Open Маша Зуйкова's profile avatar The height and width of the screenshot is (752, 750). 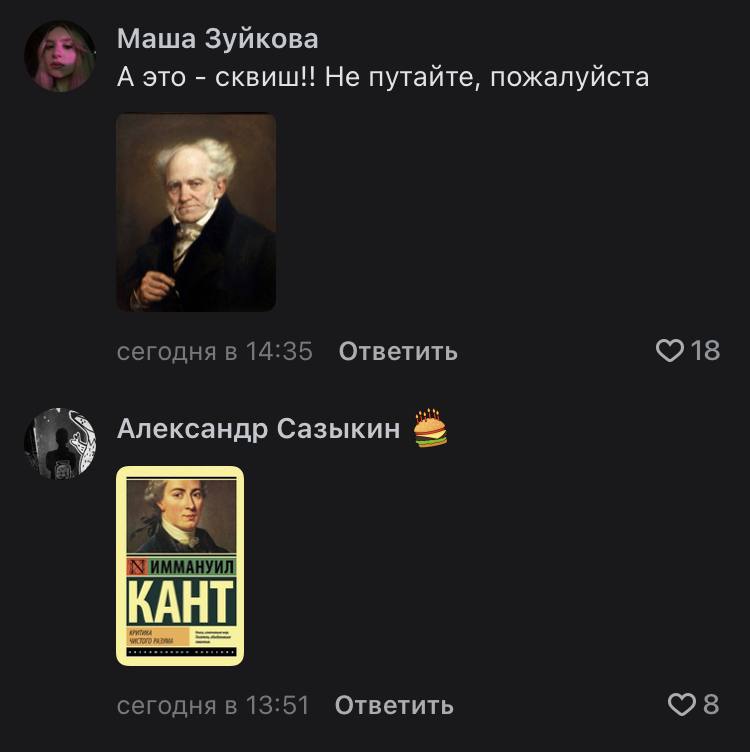point(60,56)
